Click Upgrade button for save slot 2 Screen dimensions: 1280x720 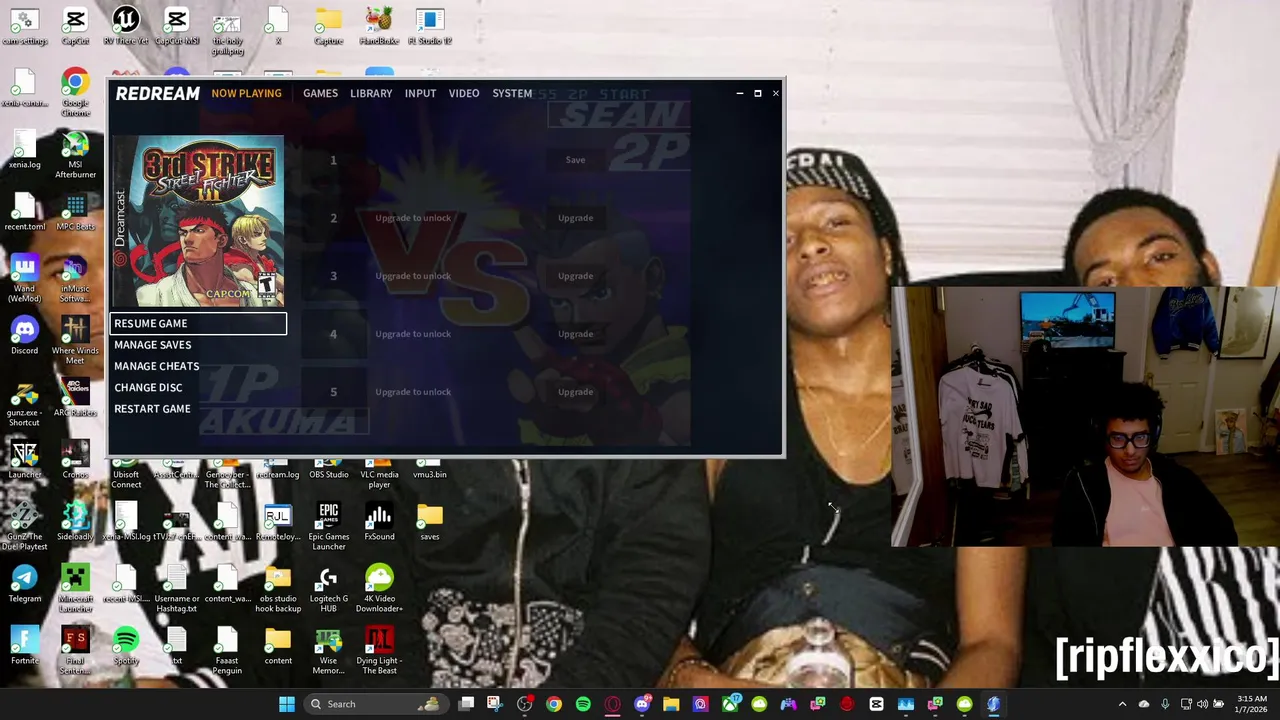(x=575, y=218)
